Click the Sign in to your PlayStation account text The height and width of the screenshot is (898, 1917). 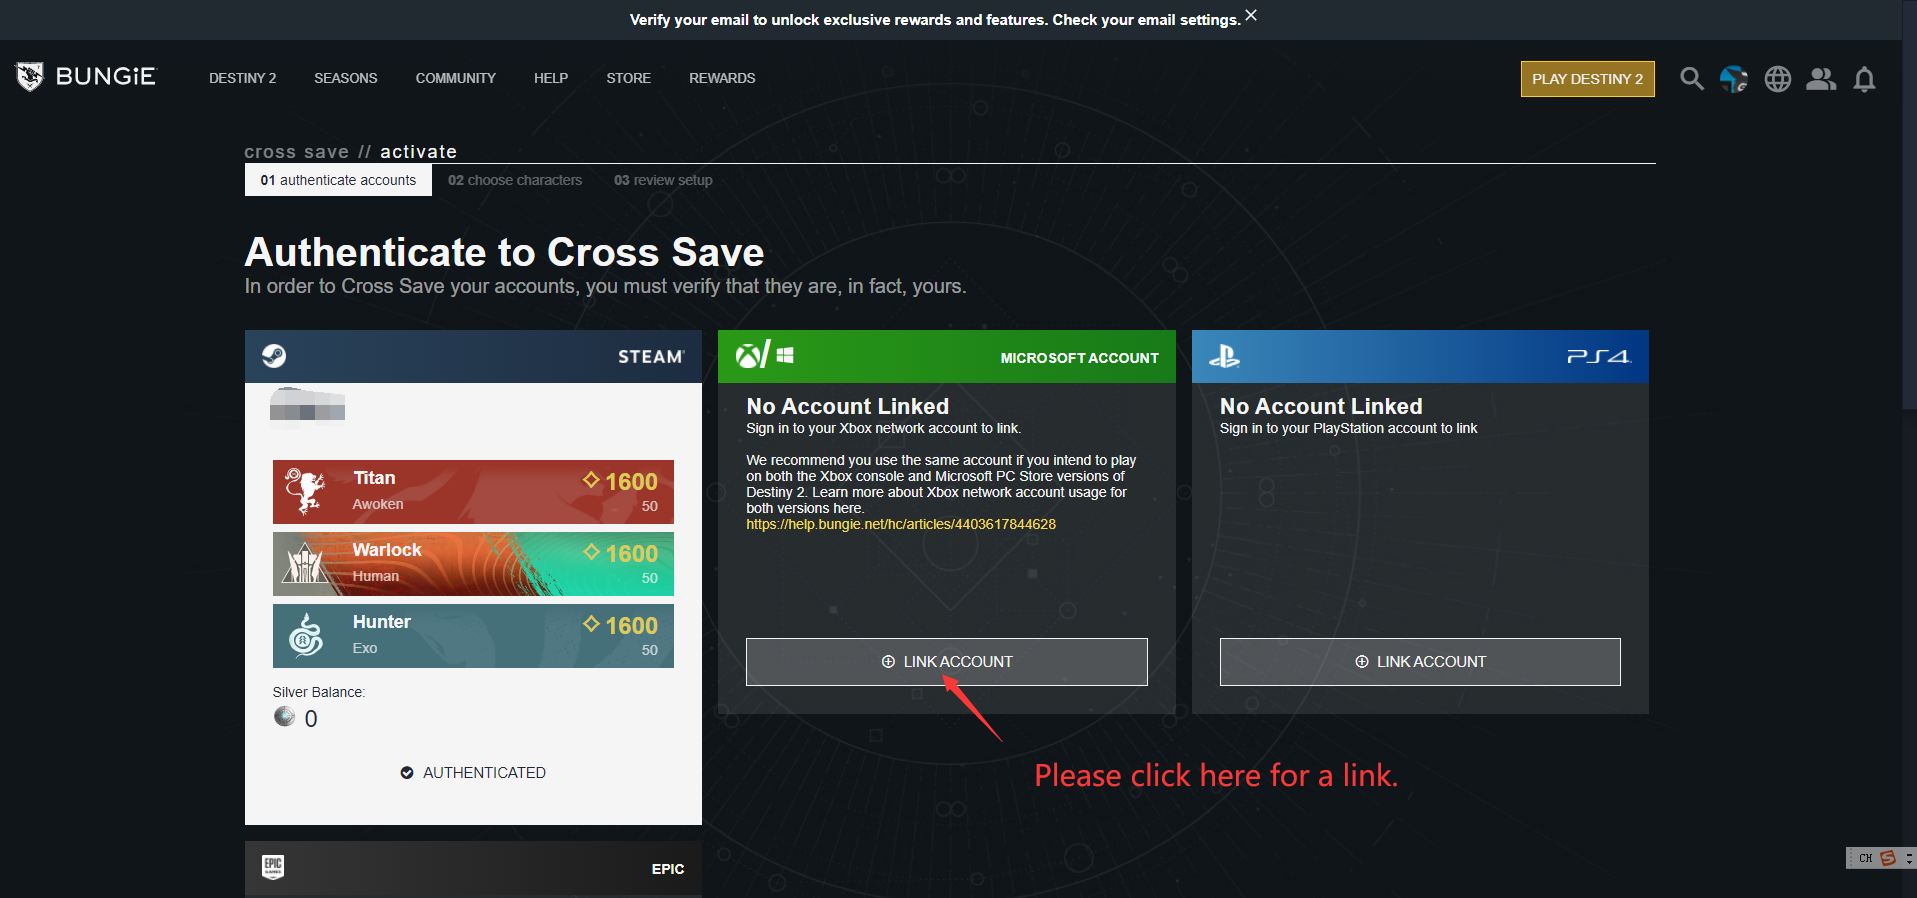tap(1348, 428)
